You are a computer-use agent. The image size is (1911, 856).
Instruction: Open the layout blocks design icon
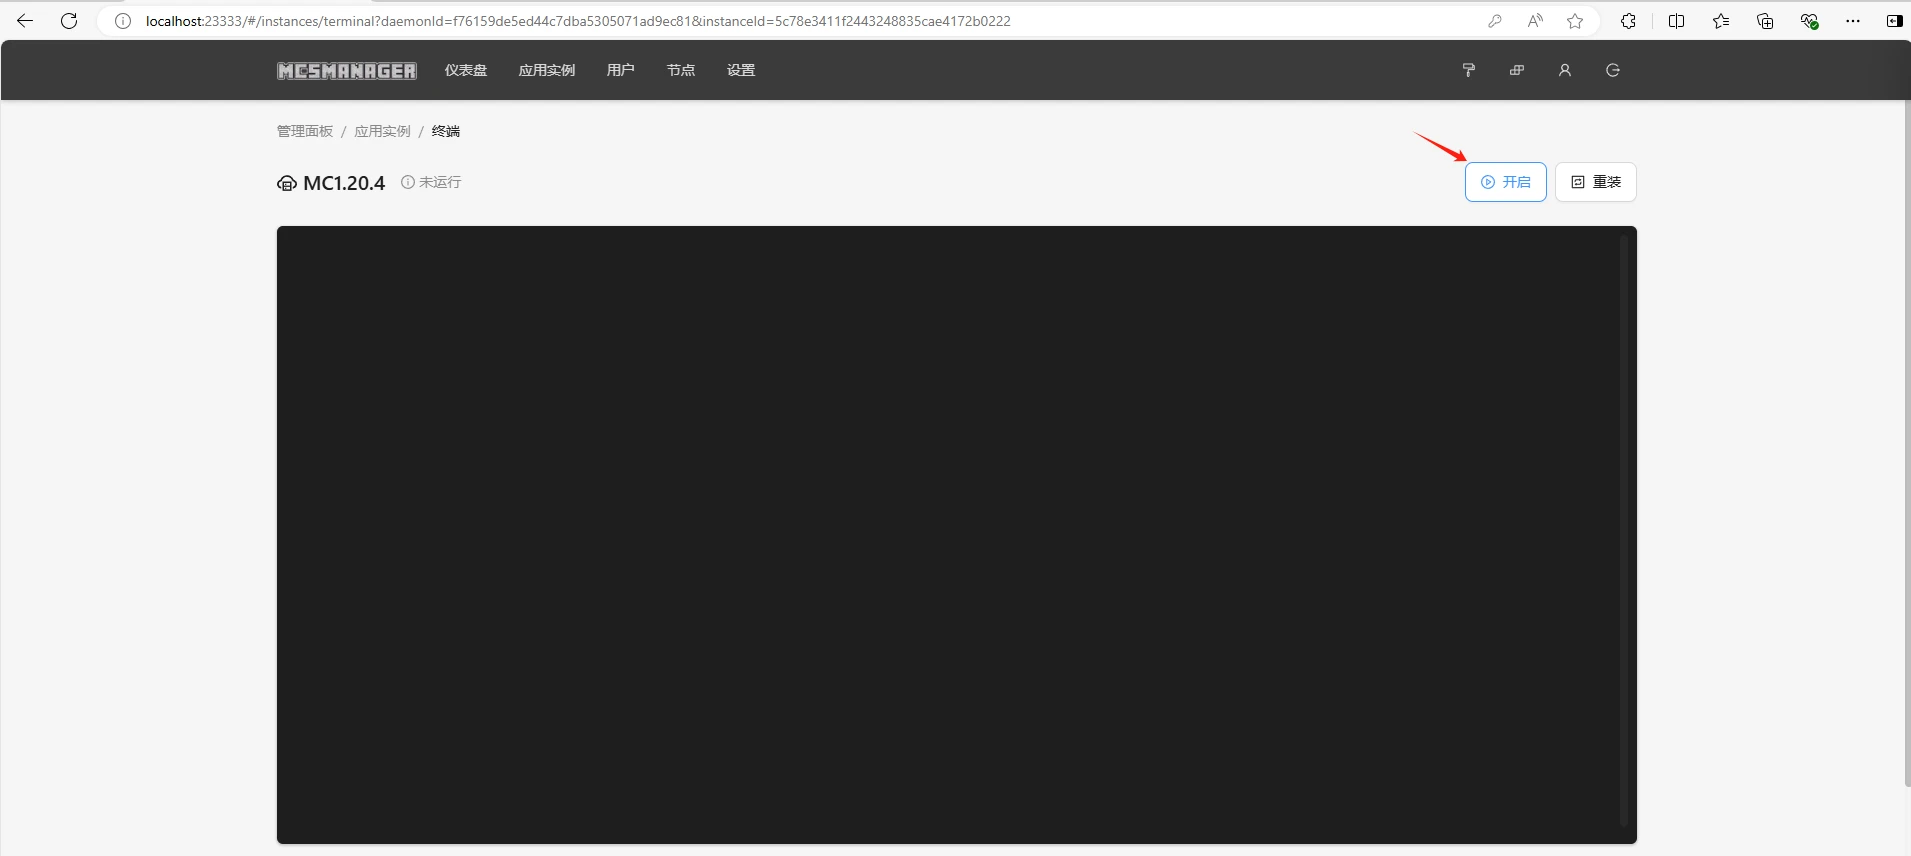click(1516, 70)
